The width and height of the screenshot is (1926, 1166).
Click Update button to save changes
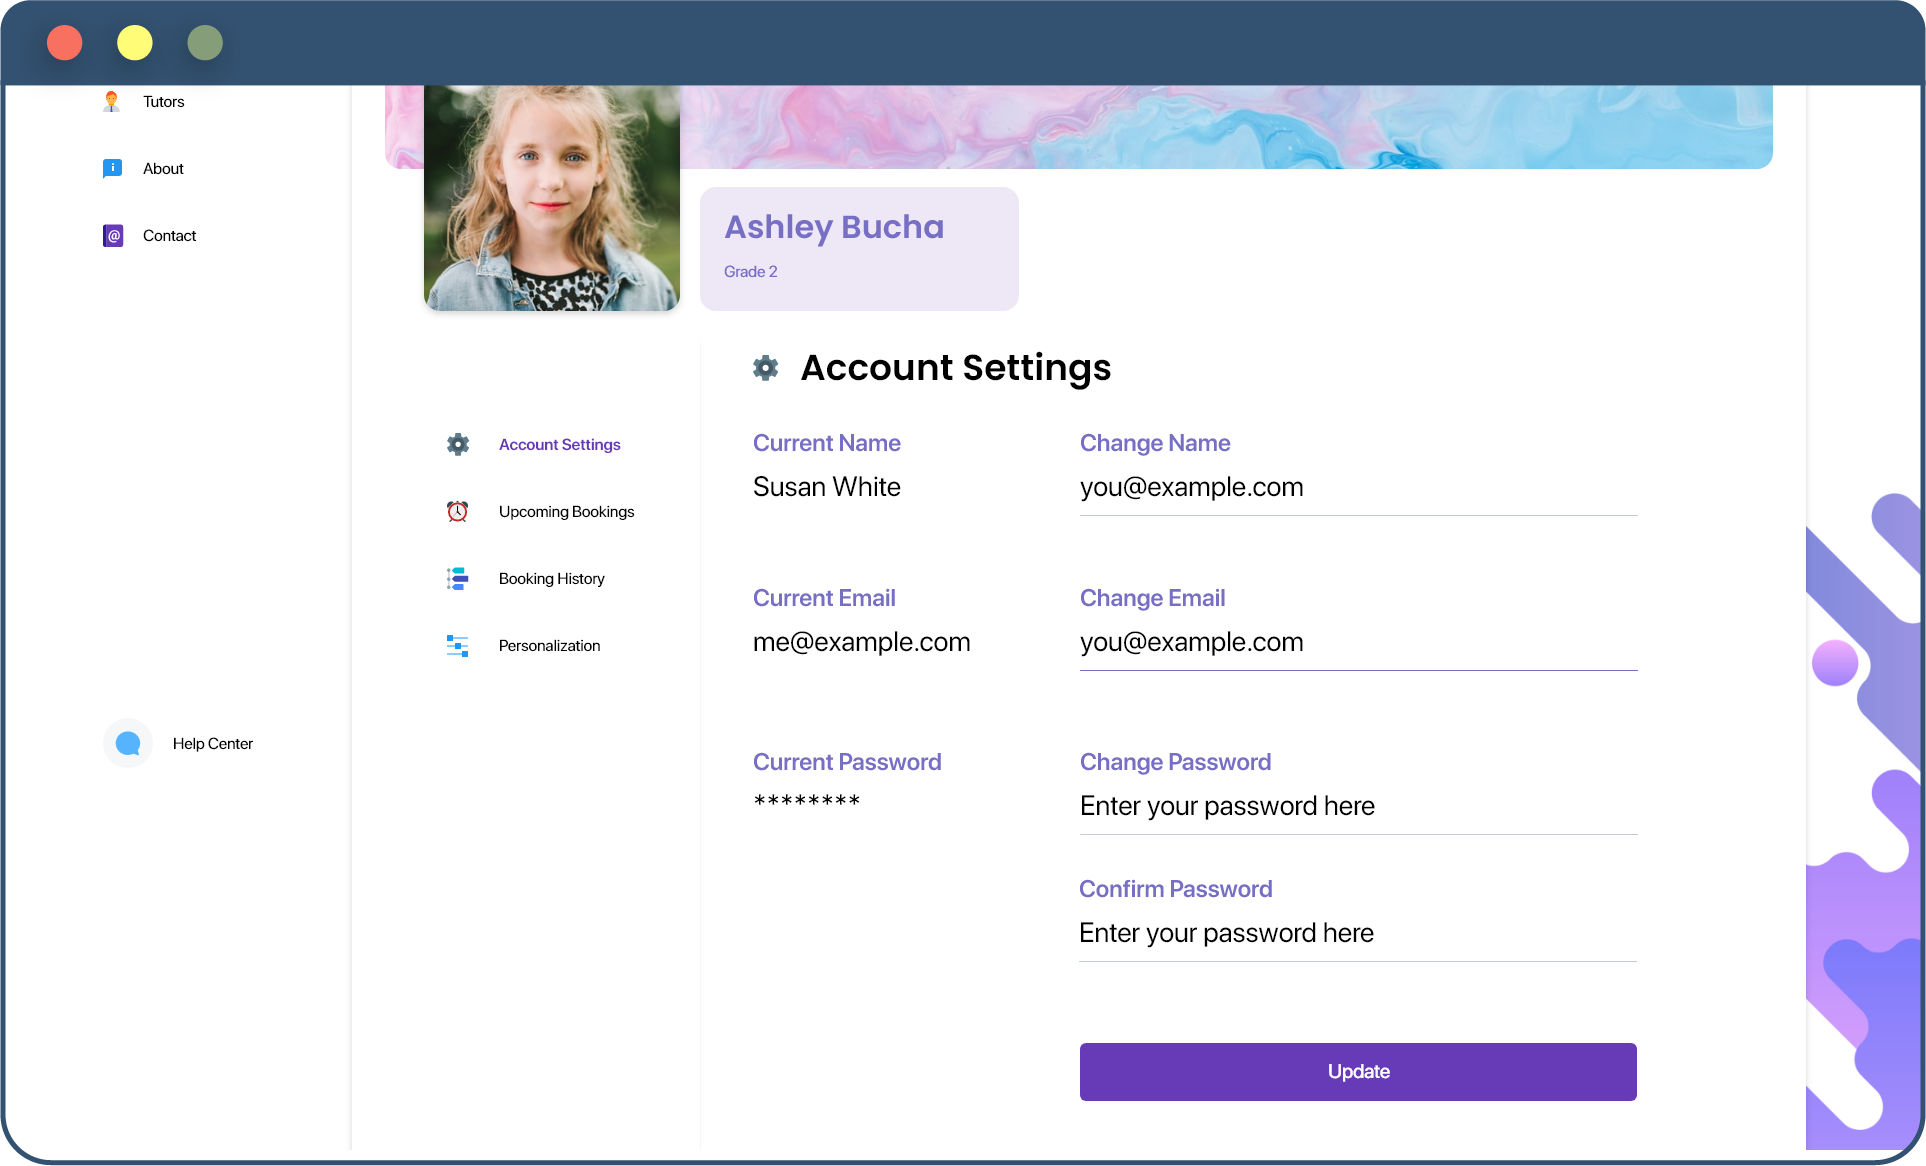click(1358, 1071)
